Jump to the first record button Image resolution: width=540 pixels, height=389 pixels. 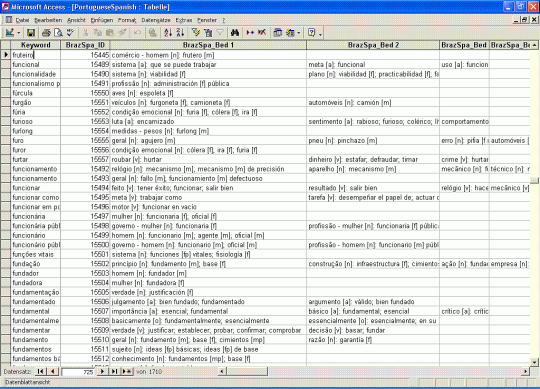pos(41,371)
